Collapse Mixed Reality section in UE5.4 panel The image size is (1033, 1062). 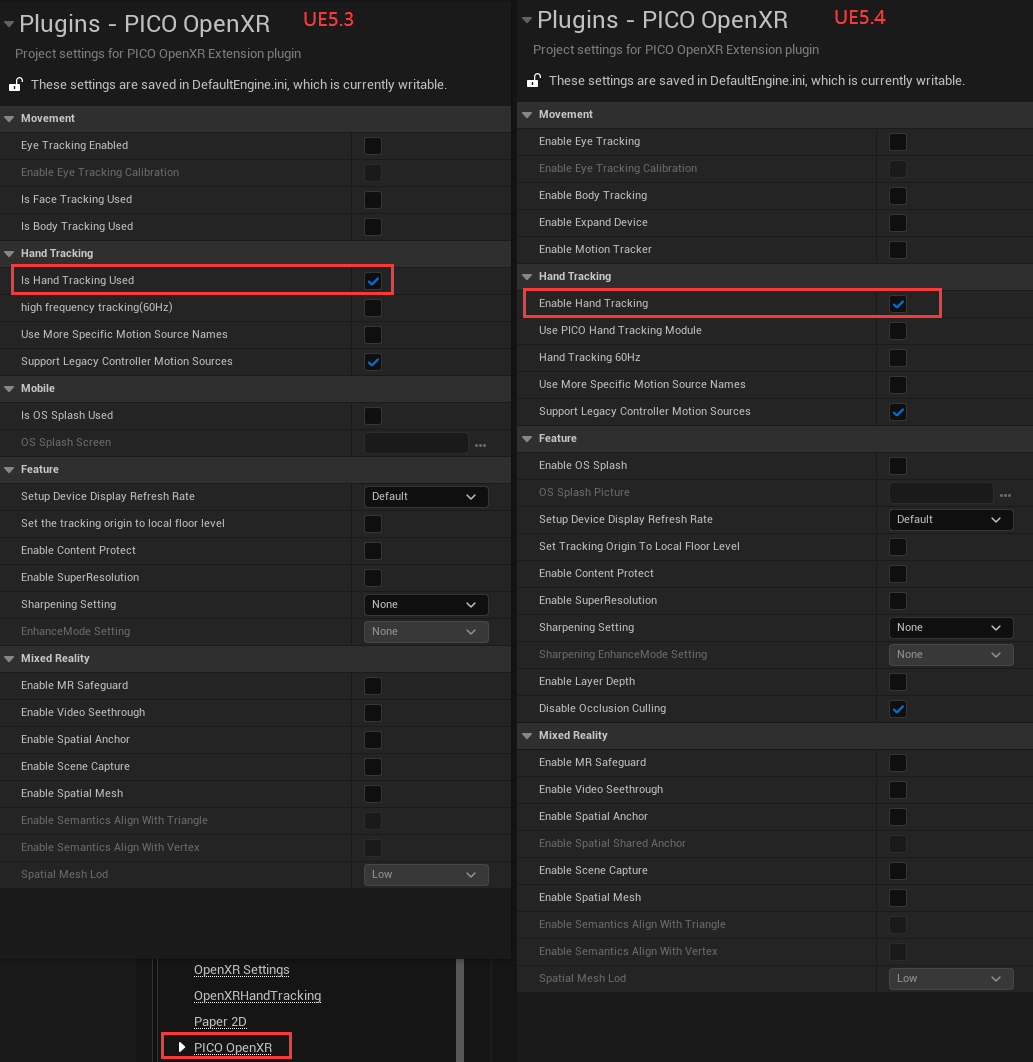[527, 736]
